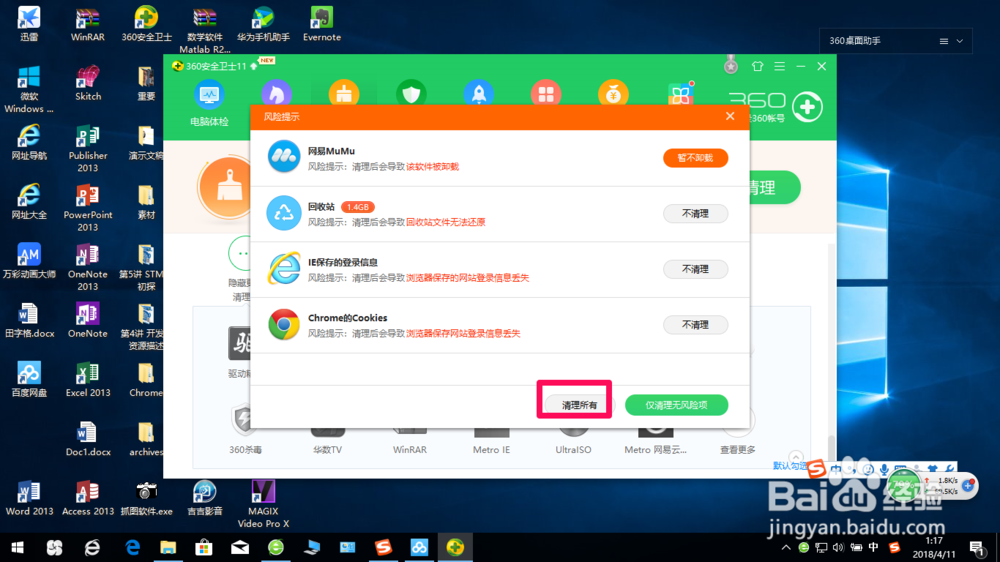Open the green shield system repair icon
Viewport: 1000px width, 562px height.
[x=411, y=93]
